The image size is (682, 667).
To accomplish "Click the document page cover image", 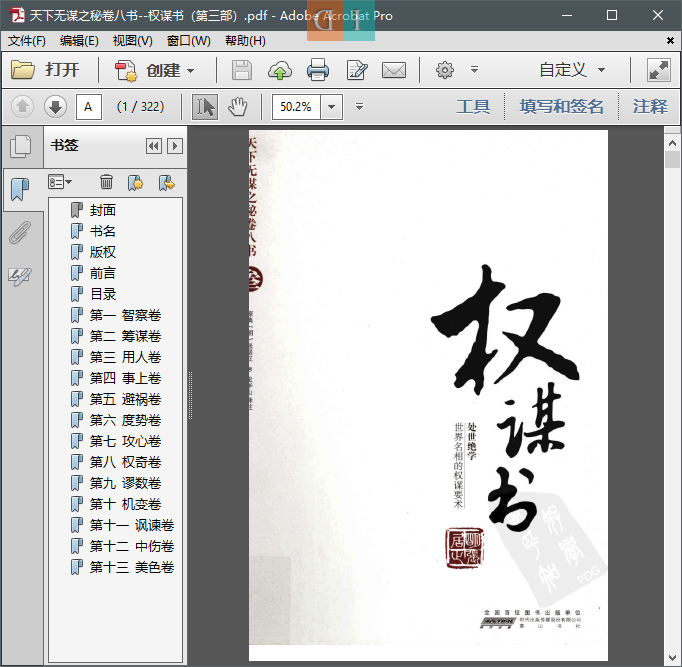I will coord(428,395).
